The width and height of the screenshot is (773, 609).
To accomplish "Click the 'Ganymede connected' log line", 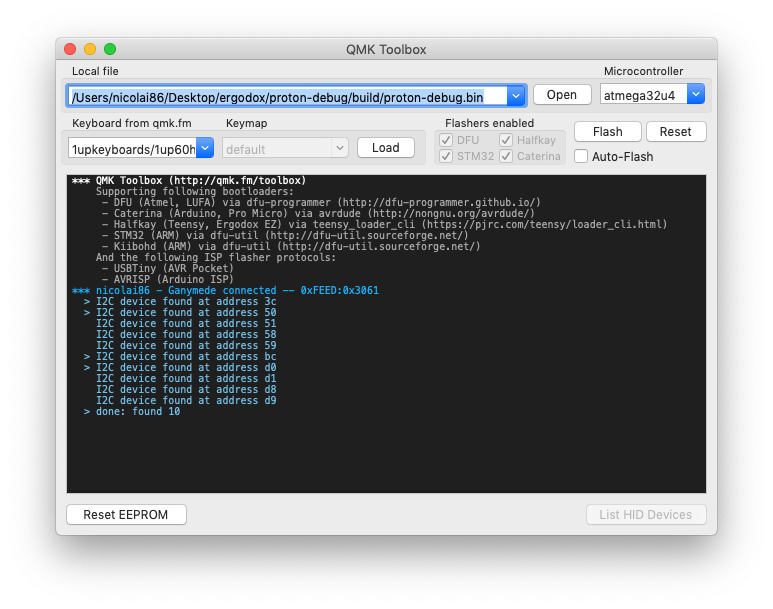I will (225, 290).
